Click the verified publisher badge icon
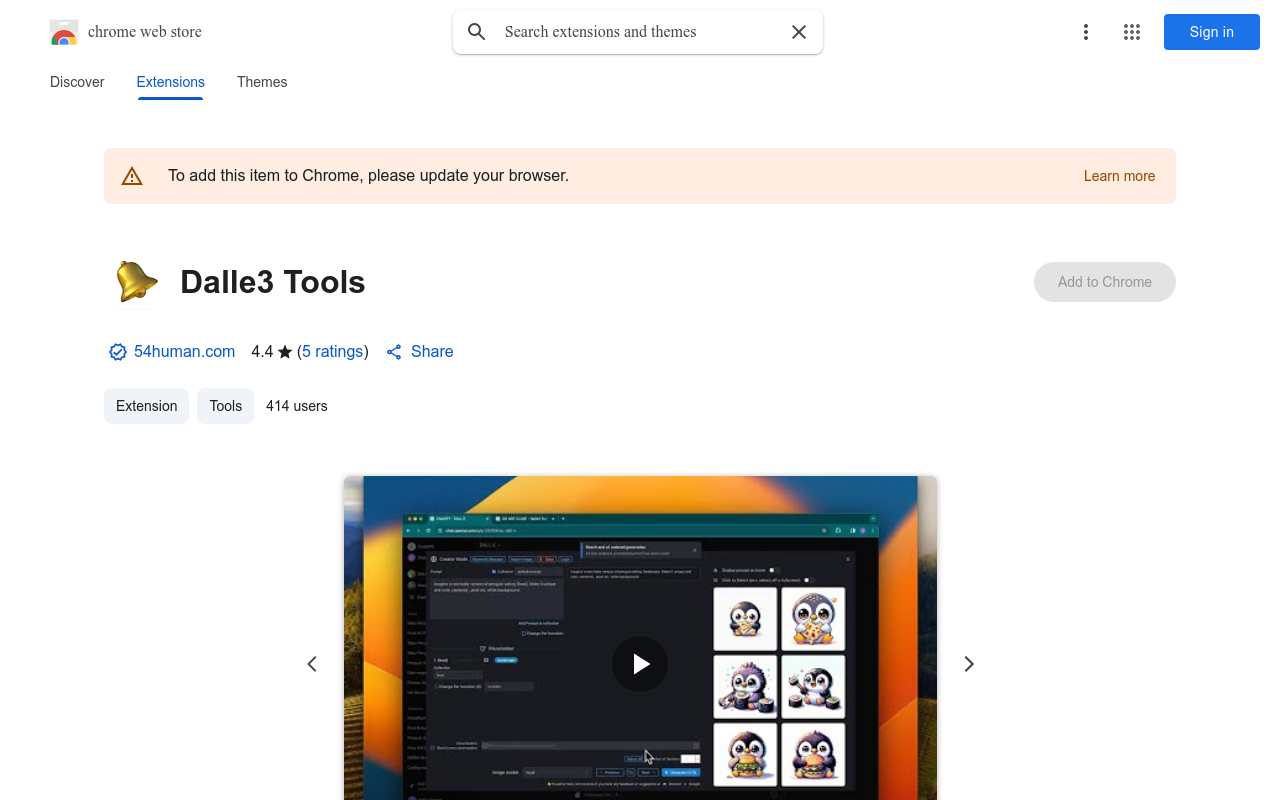The image size is (1280, 800). coord(117,352)
